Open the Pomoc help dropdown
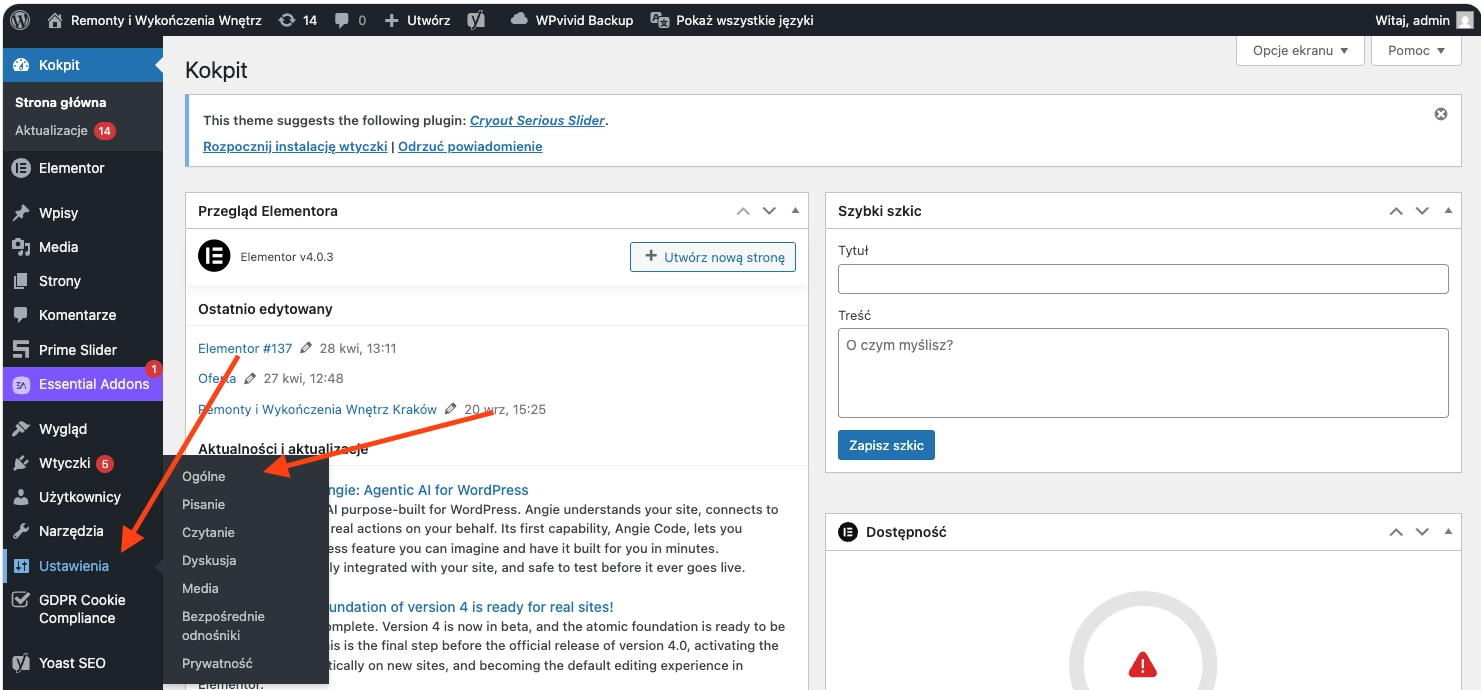This screenshot has width=1481, height=690. coord(1417,50)
